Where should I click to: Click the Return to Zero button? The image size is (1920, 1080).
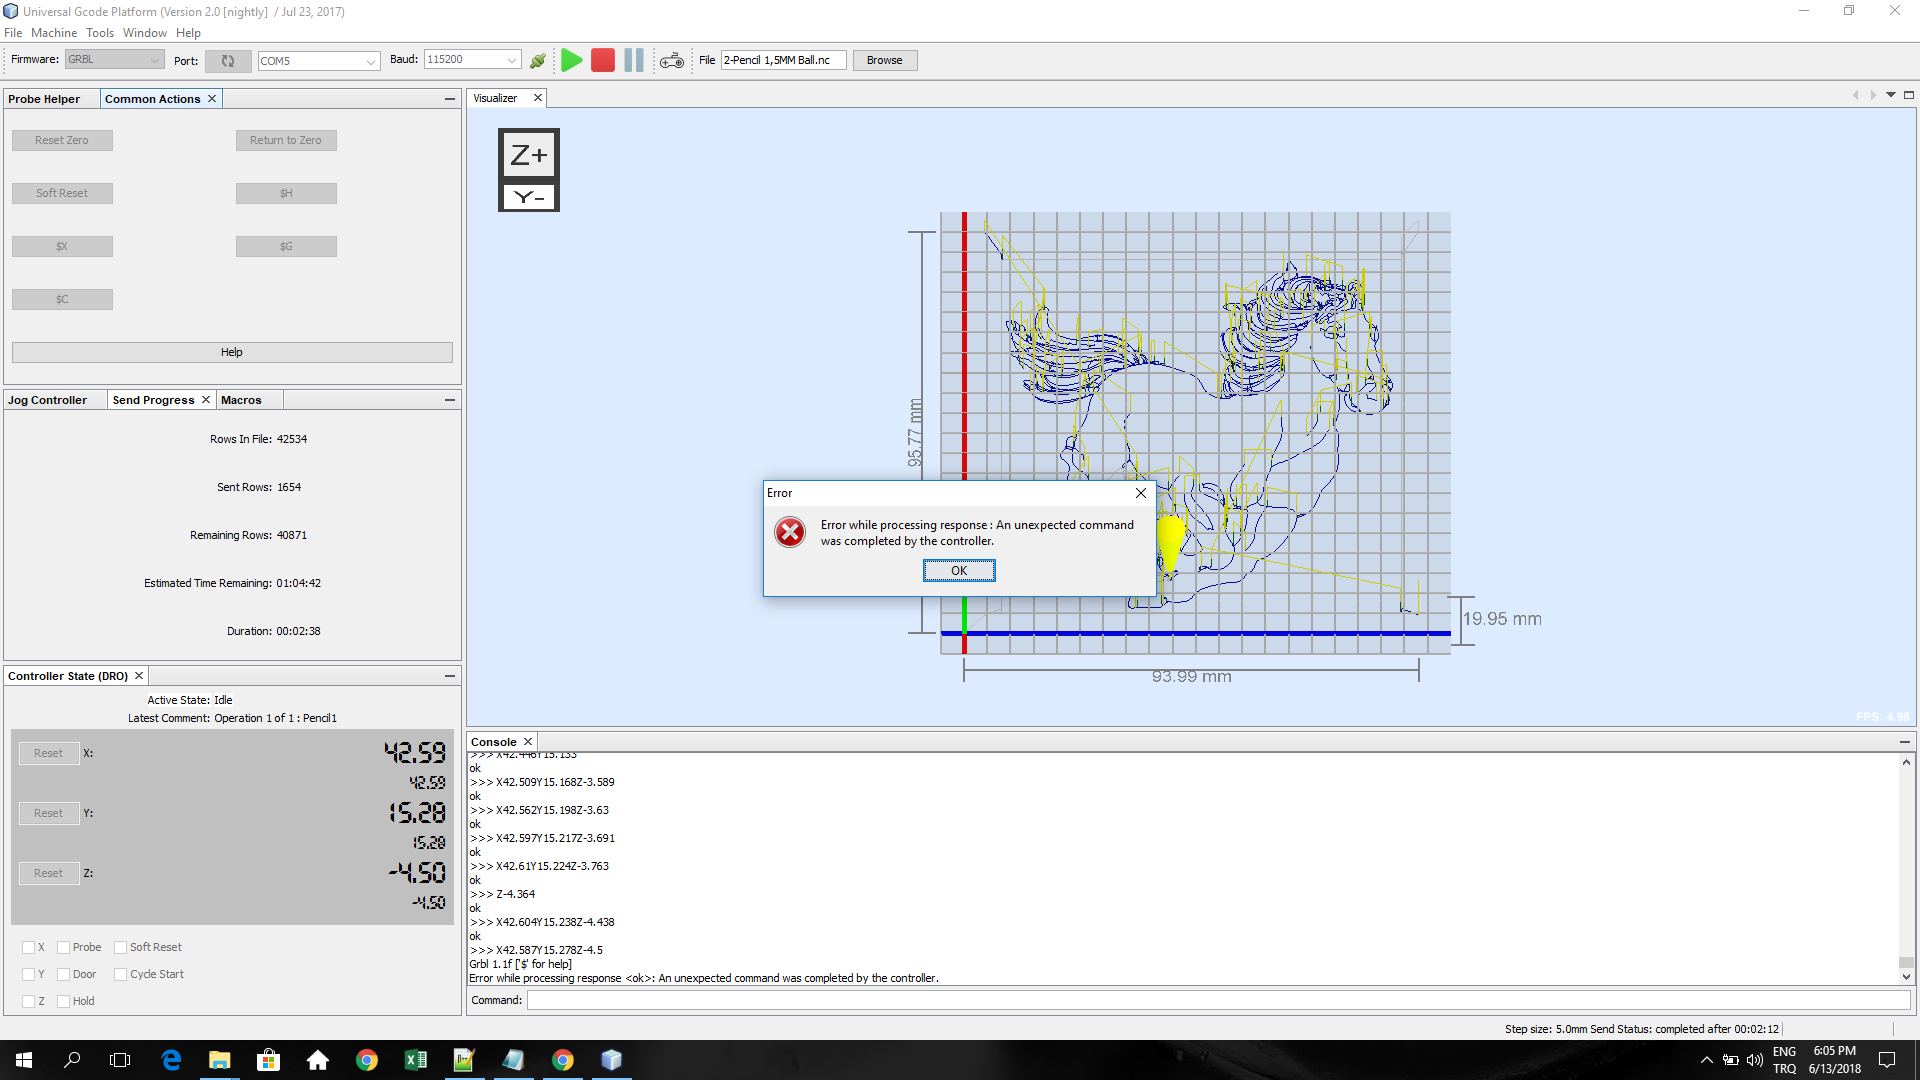pyautogui.click(x=286, y=140)
